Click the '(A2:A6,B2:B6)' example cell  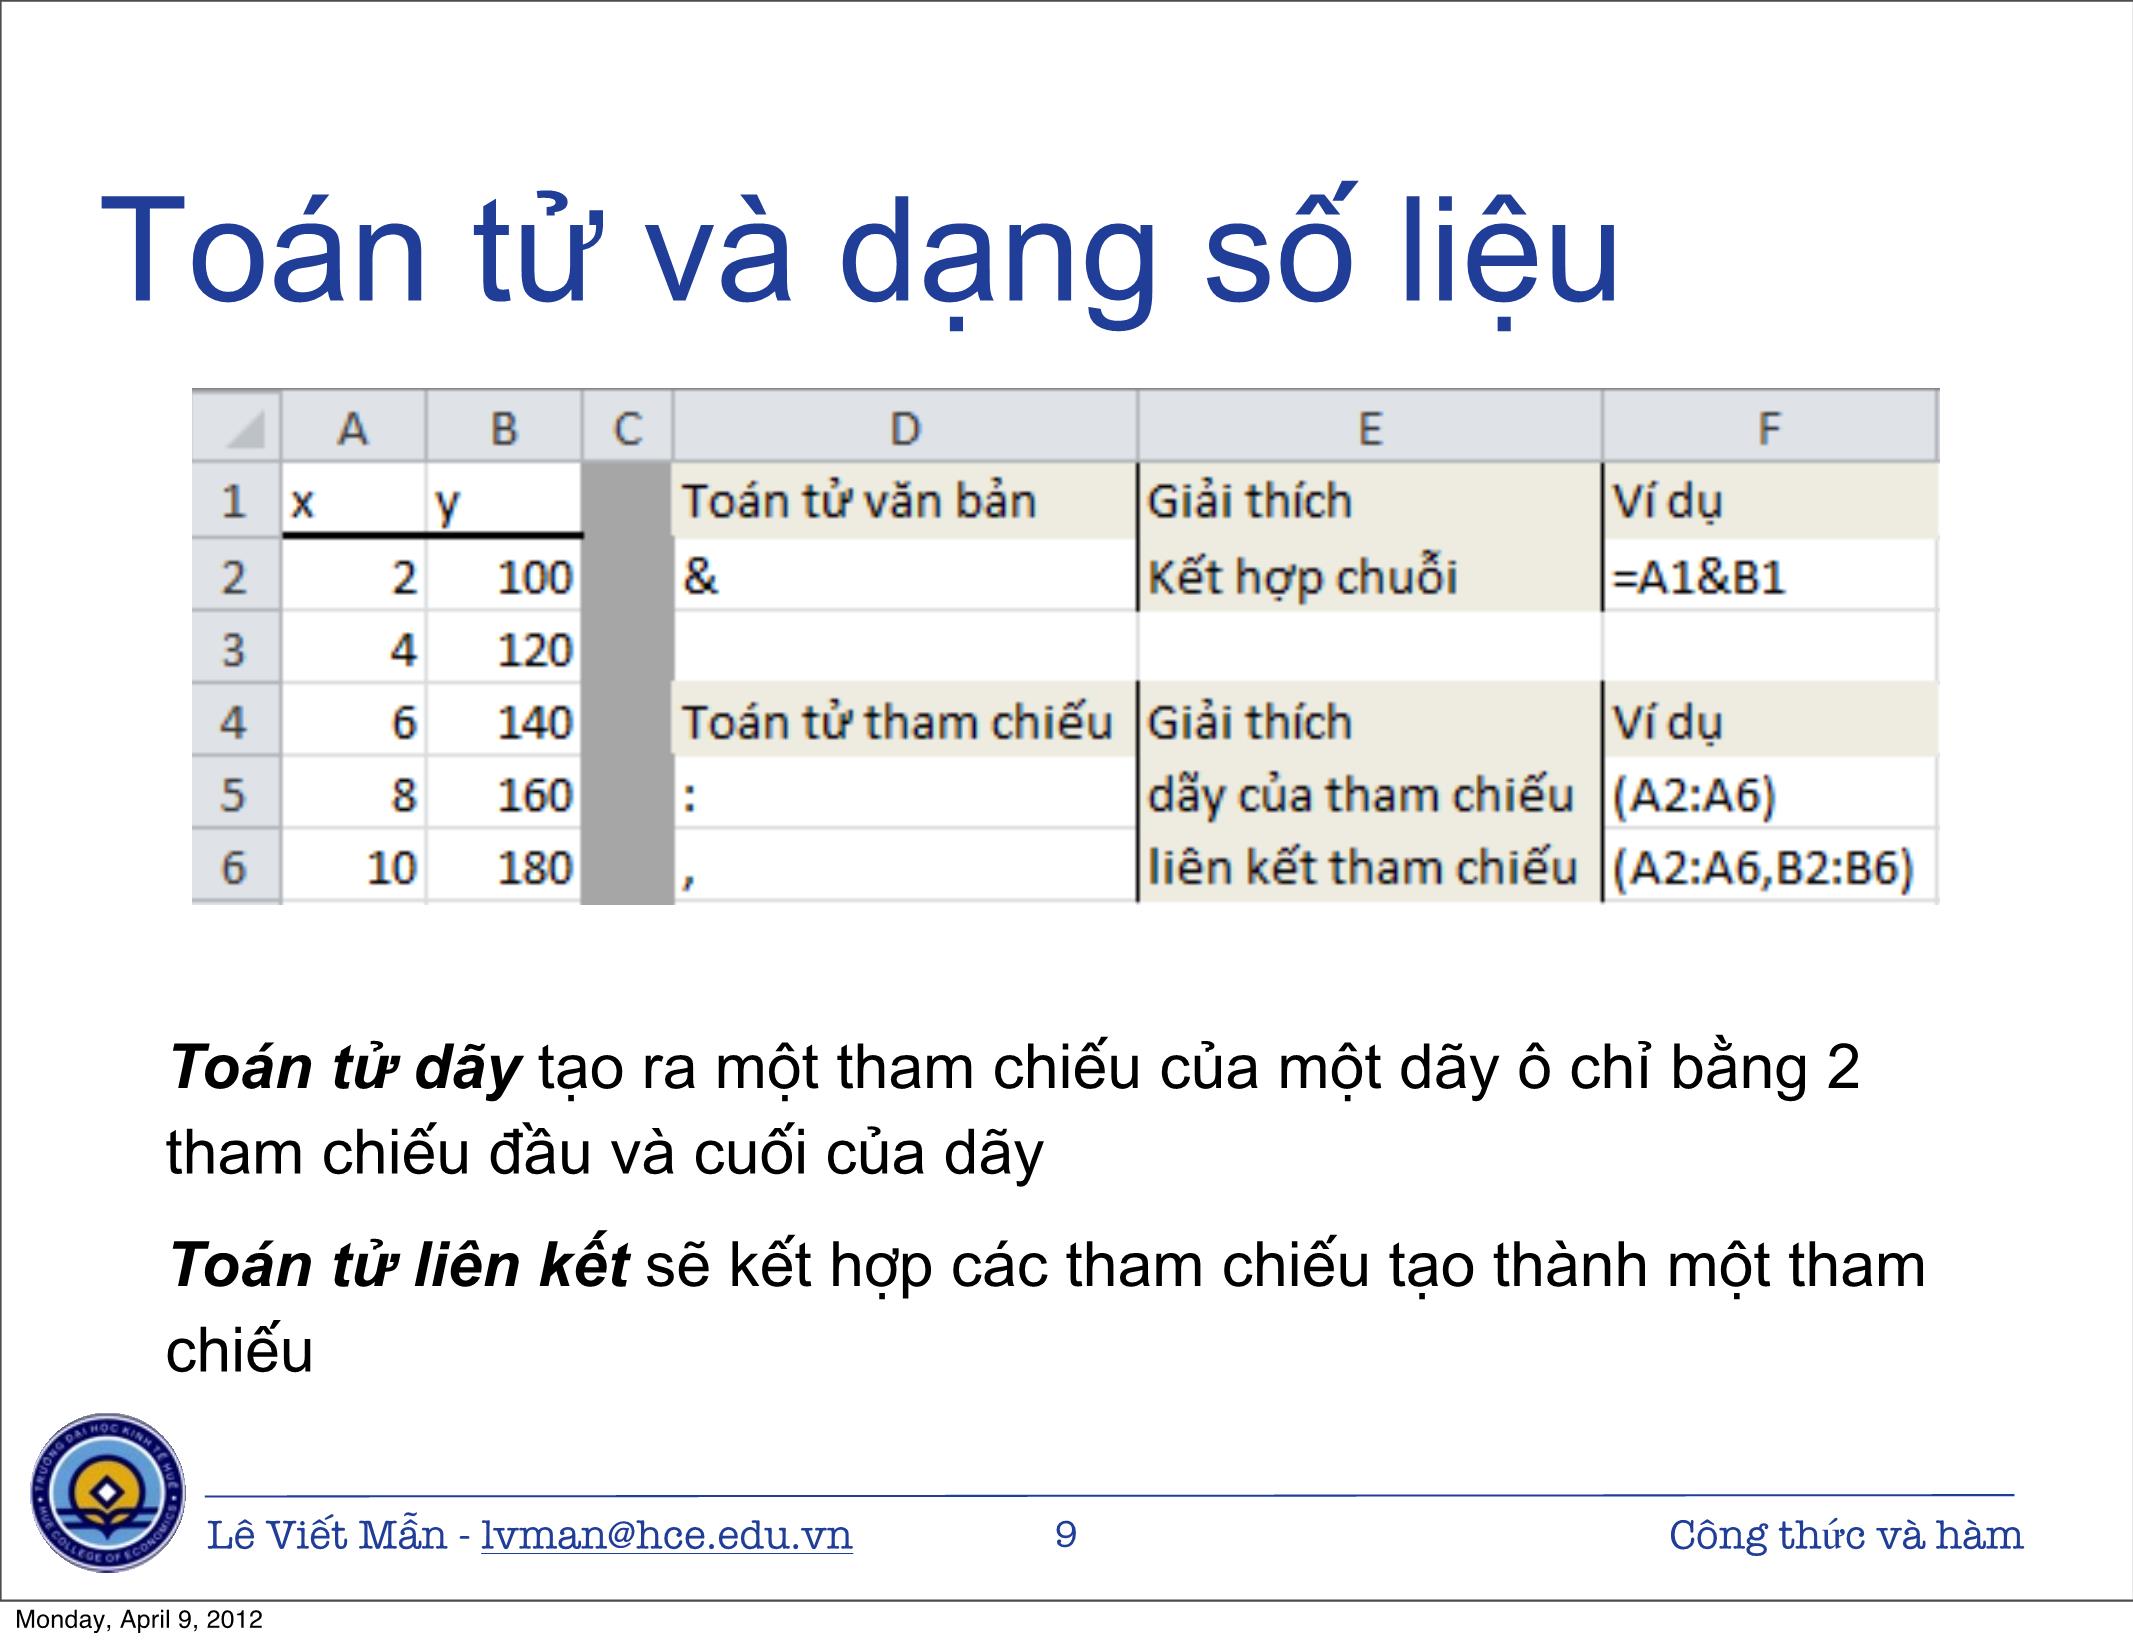(1770, 866)
